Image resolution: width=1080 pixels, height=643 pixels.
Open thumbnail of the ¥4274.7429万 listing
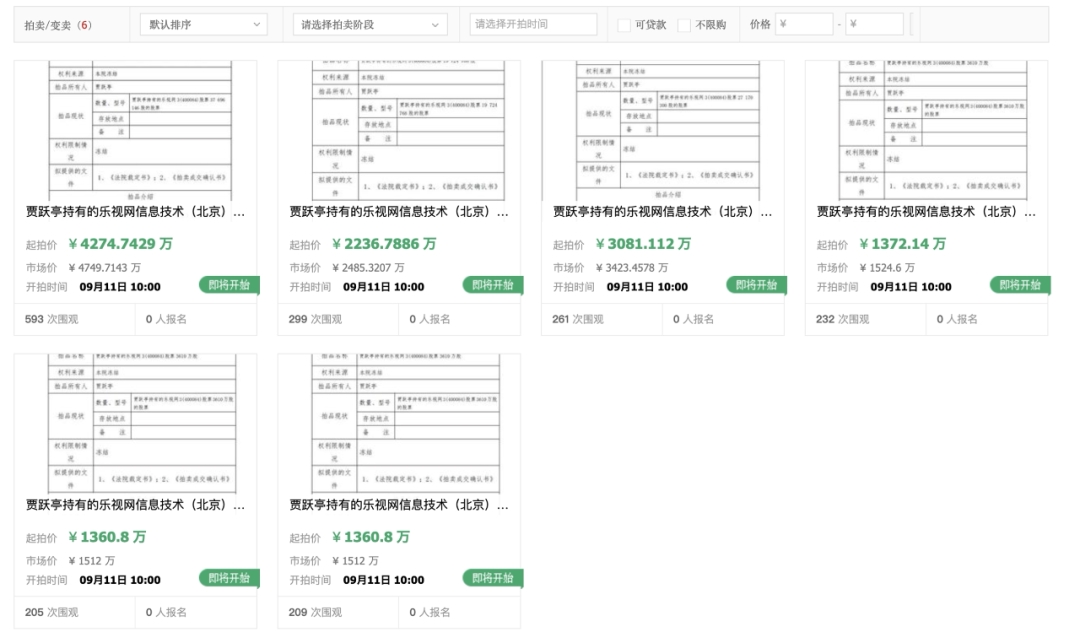(135, 130)
